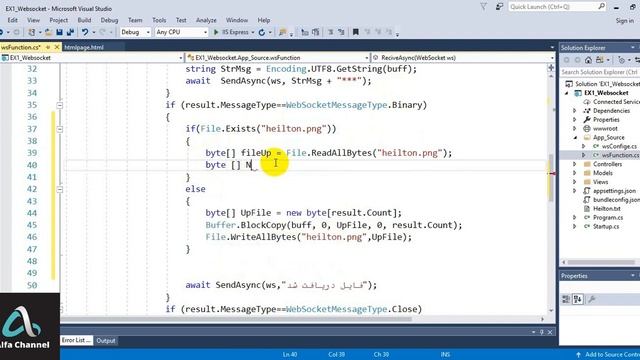Switch to the Error List tab
Image resolution: width=640 pixels, height=360 pixels.
click(76, 340)
